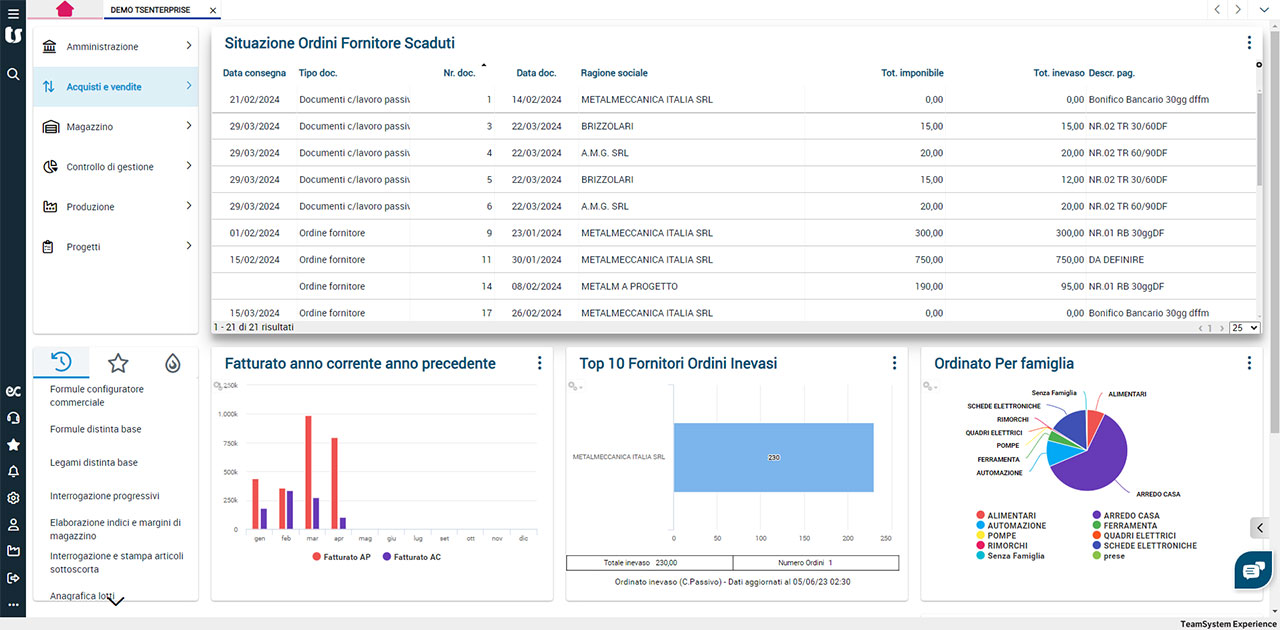Click the blue METALMECCANICA ITALIA SRL bar
This screenshot has width=1280, height=630.
tap(773, 457)
